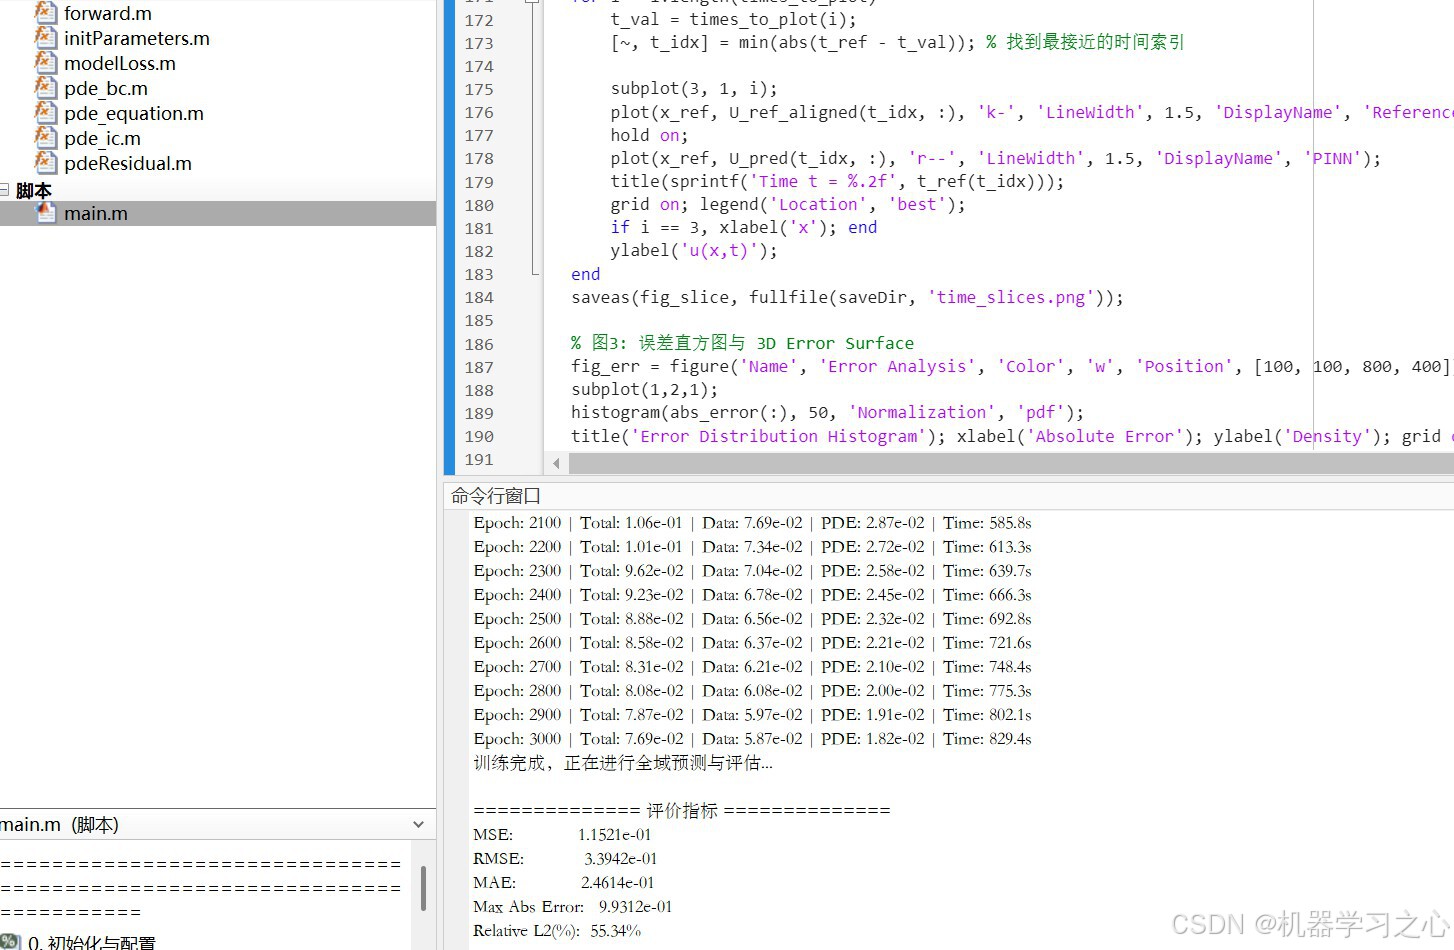Click the modelLoss.m file icon
This screenshot has height=950, width=1454.
pyautogui.click(x=45, y=63)
